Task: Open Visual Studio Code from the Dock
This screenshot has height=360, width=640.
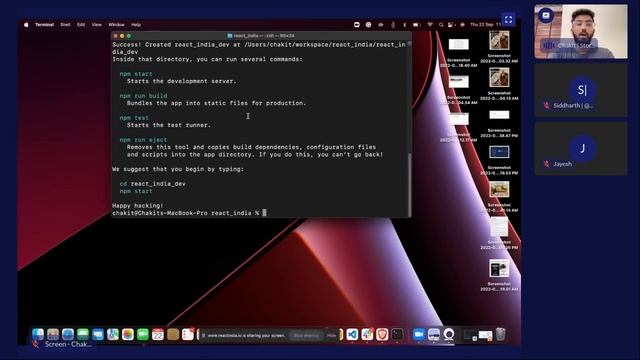Action: point(352,334)
